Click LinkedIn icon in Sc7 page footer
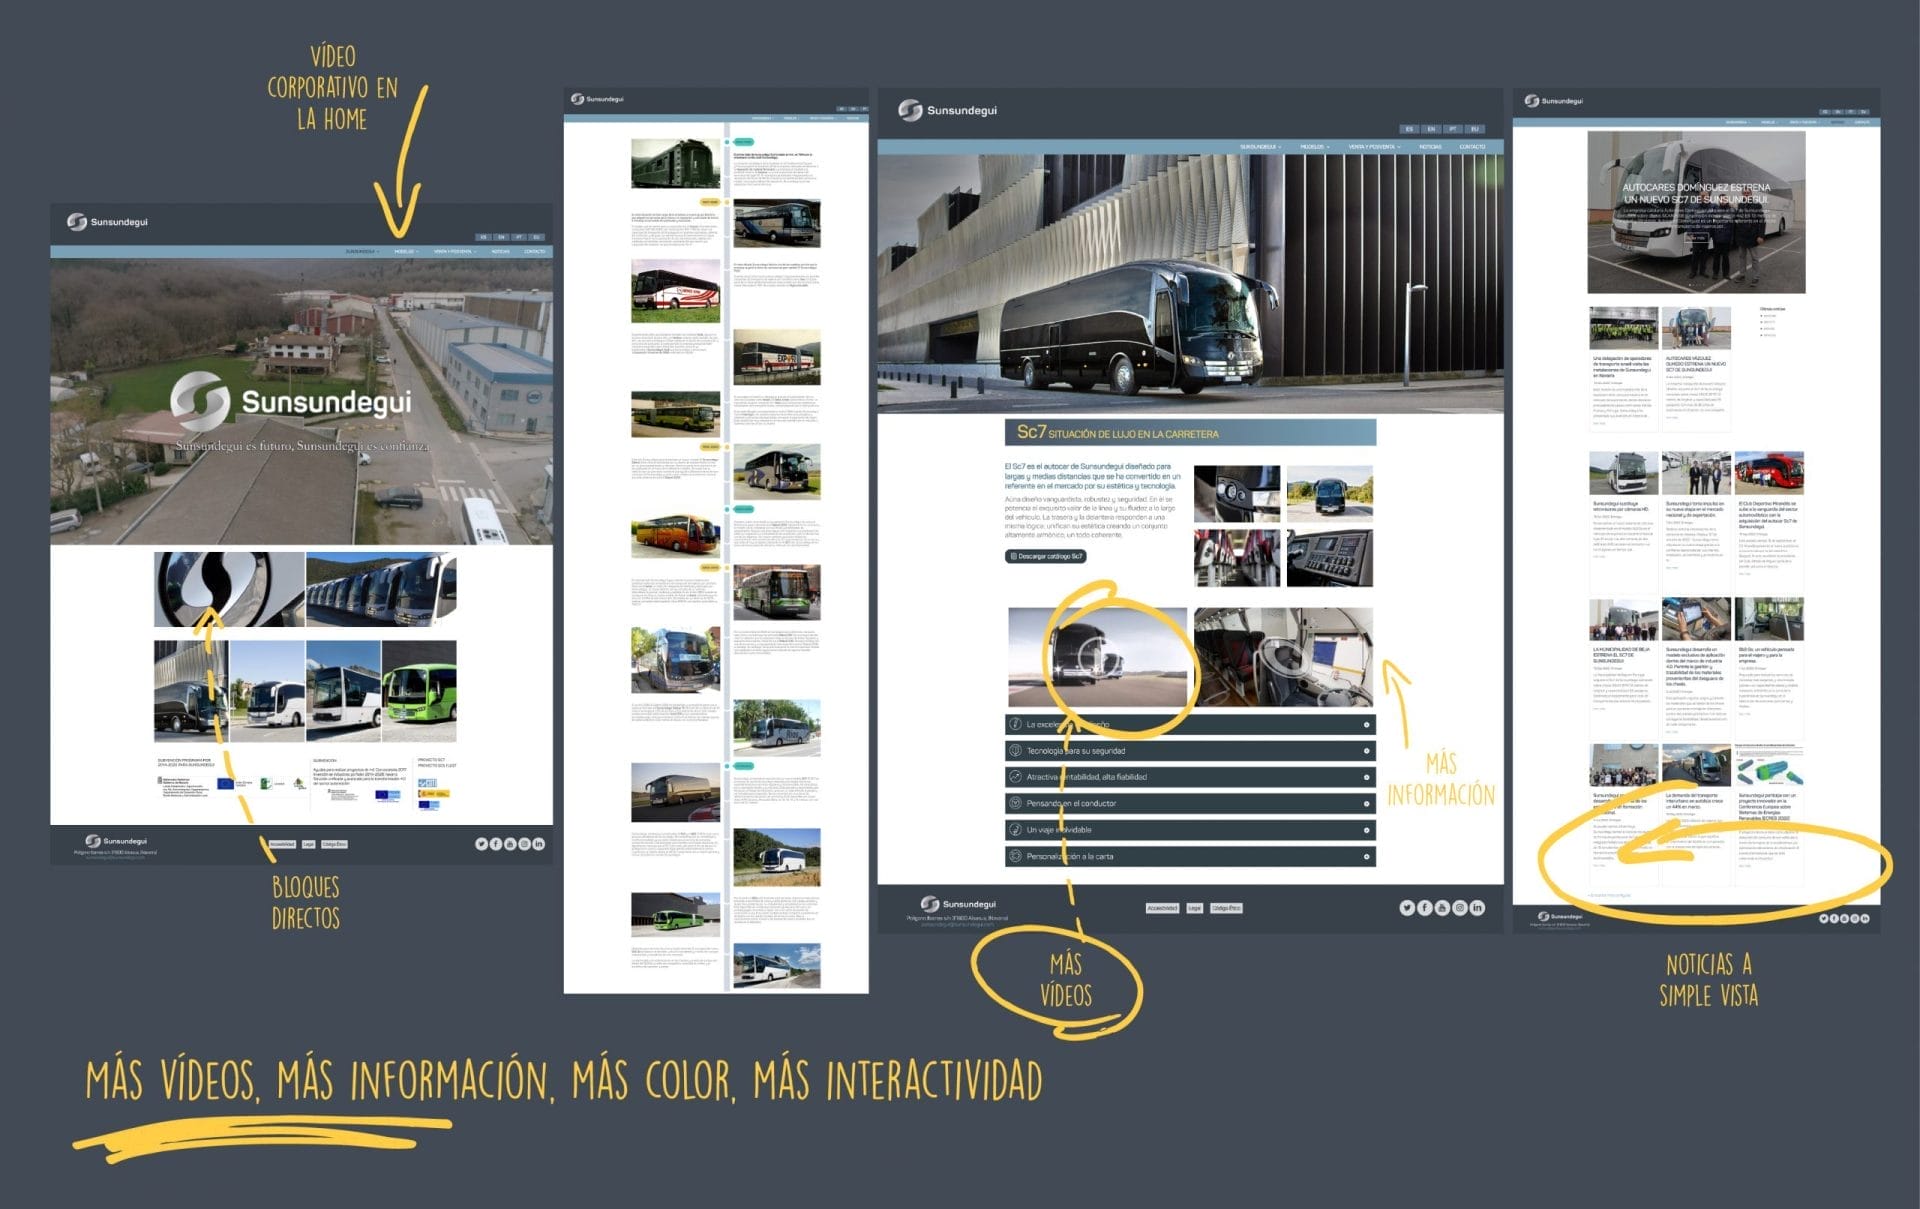 click(x=1478, y=908)
